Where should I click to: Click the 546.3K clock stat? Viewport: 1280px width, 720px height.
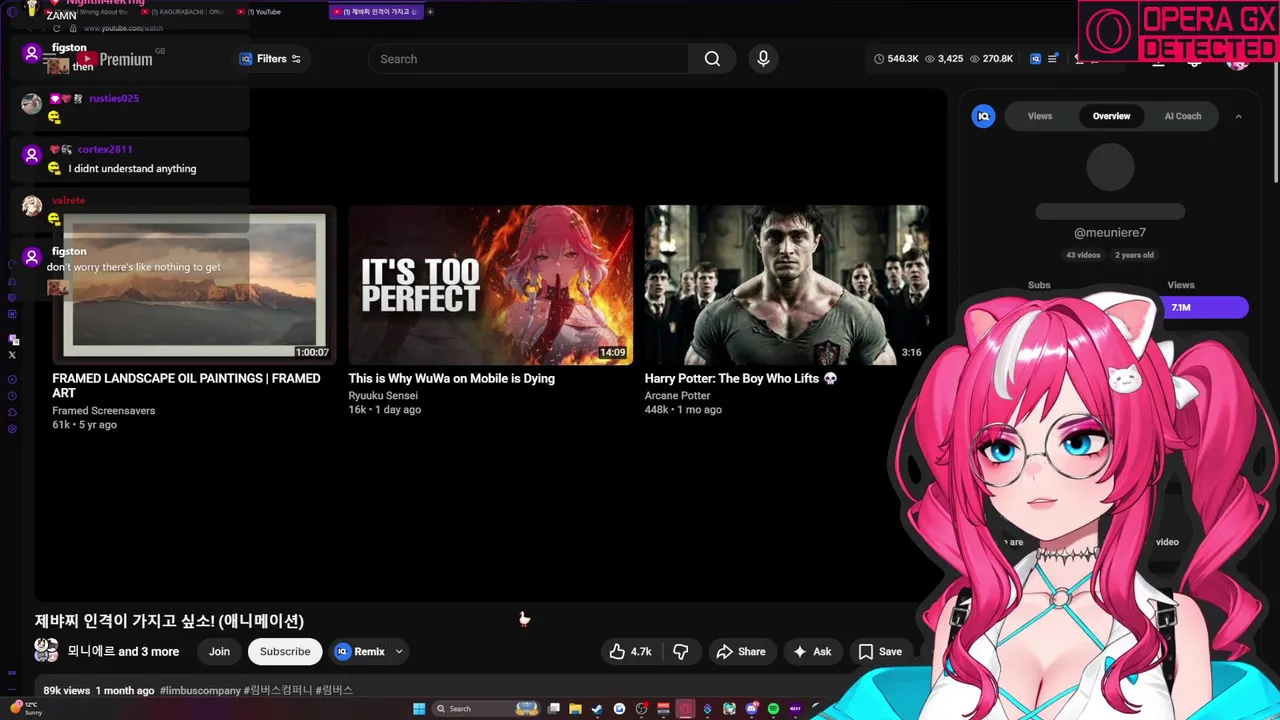coord(896,59)
